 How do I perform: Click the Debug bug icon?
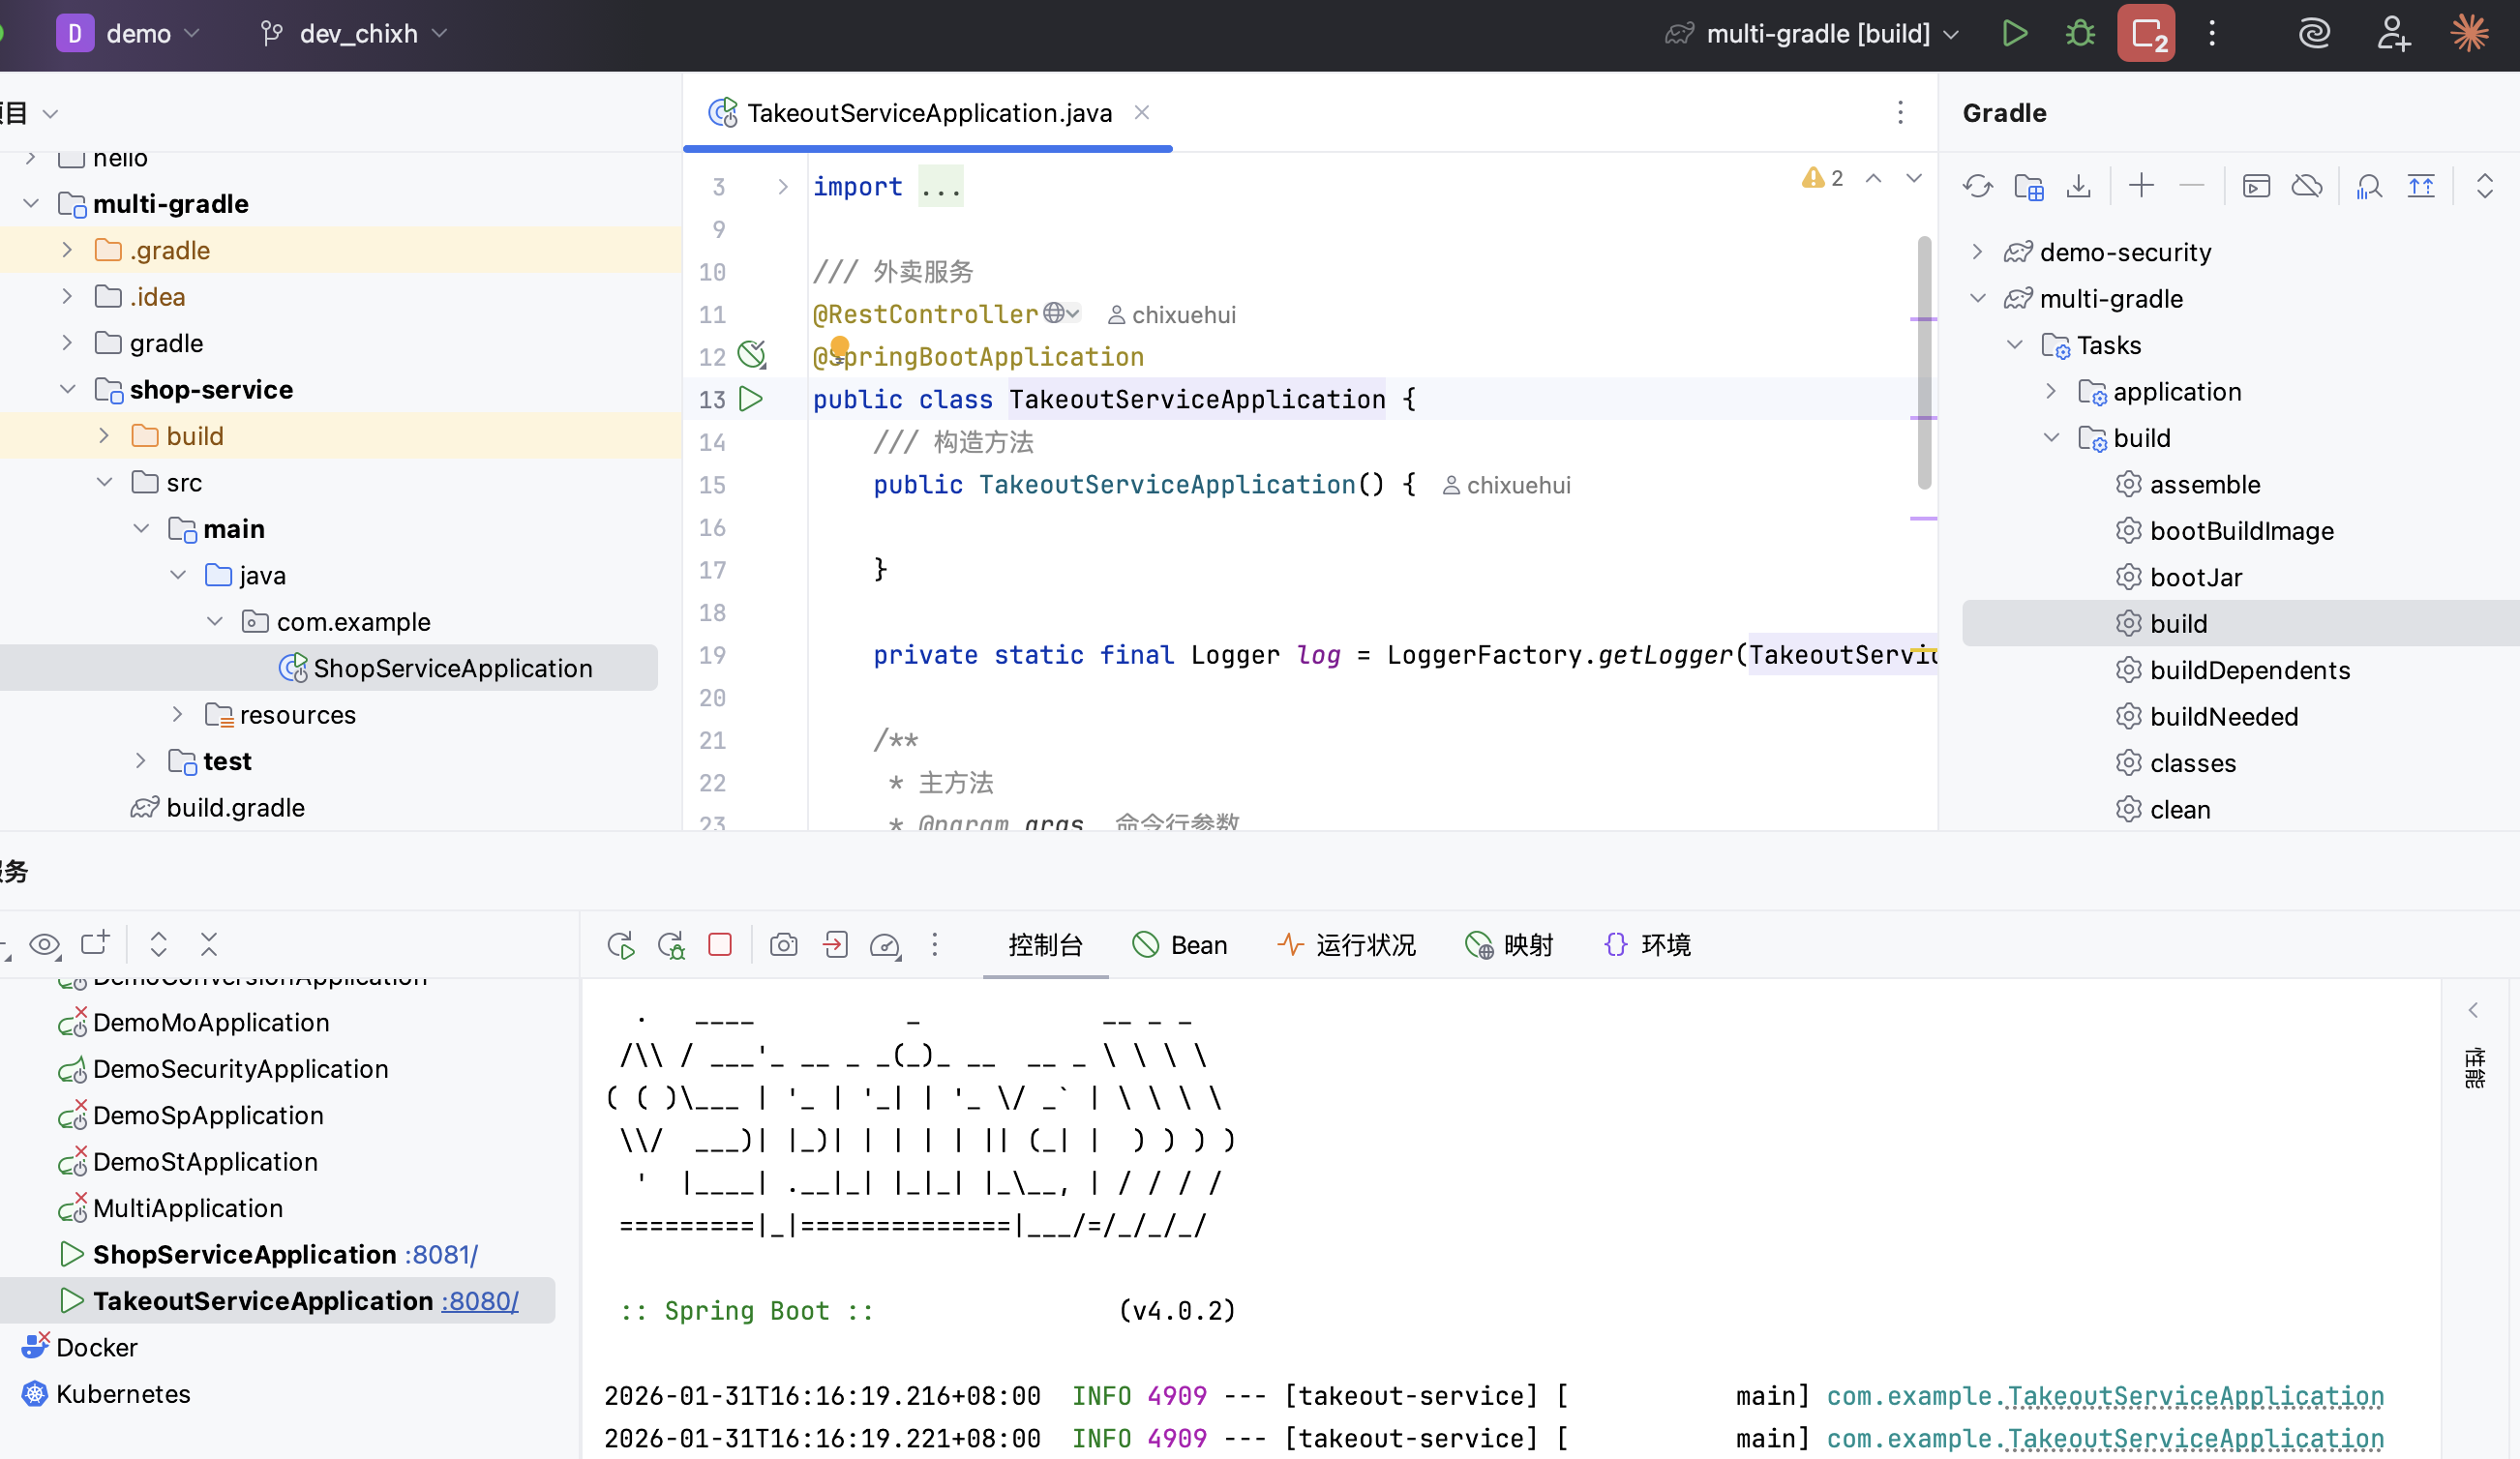(x=2080, y=34)
